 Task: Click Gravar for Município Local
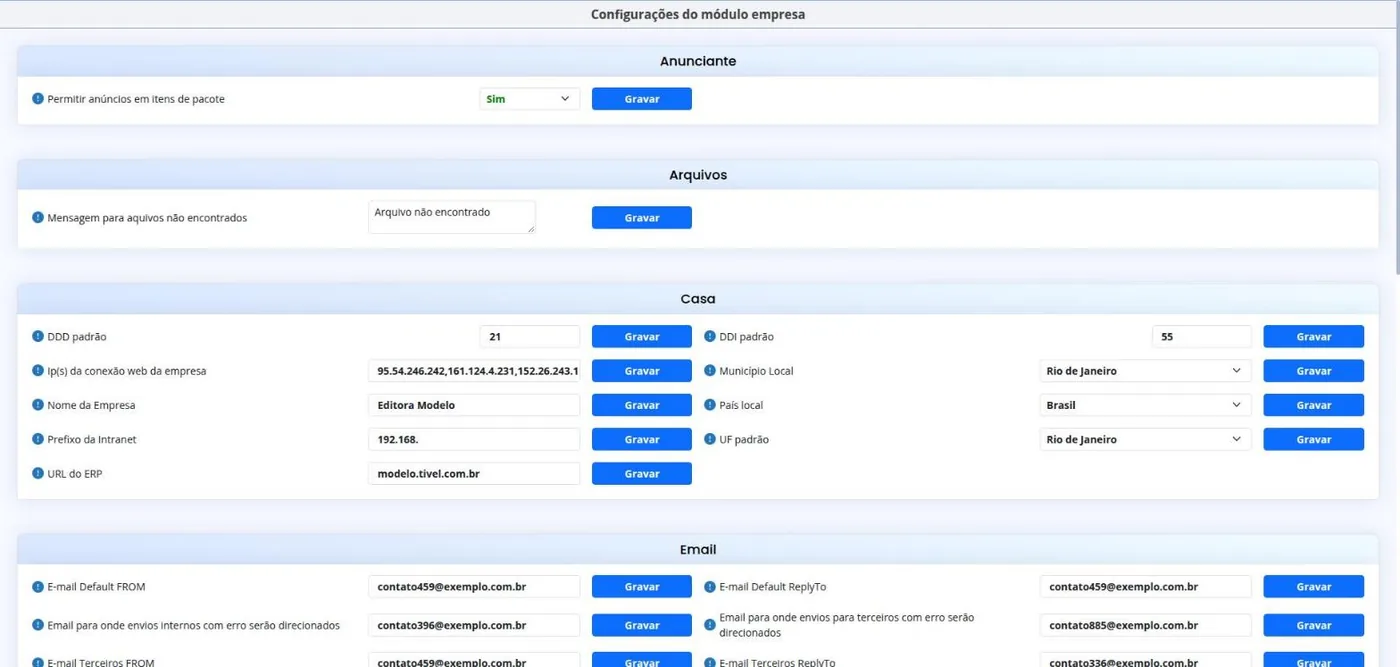click(1314, 371)
